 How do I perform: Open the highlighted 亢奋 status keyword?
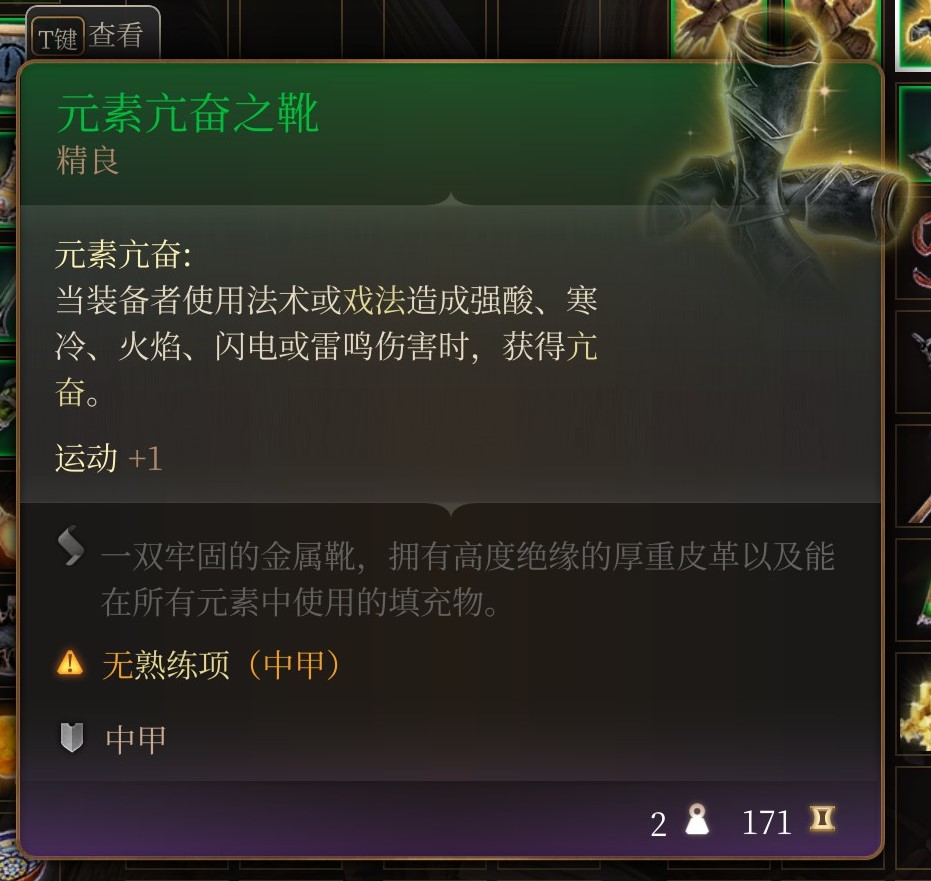(x=581, y=346)
